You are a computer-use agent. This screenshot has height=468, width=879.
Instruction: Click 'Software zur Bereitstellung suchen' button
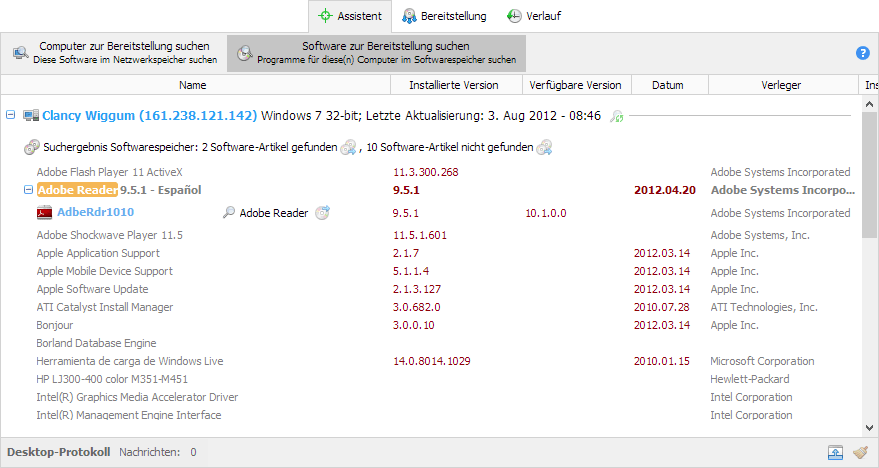pyautogui.click(x=376, y=53)
